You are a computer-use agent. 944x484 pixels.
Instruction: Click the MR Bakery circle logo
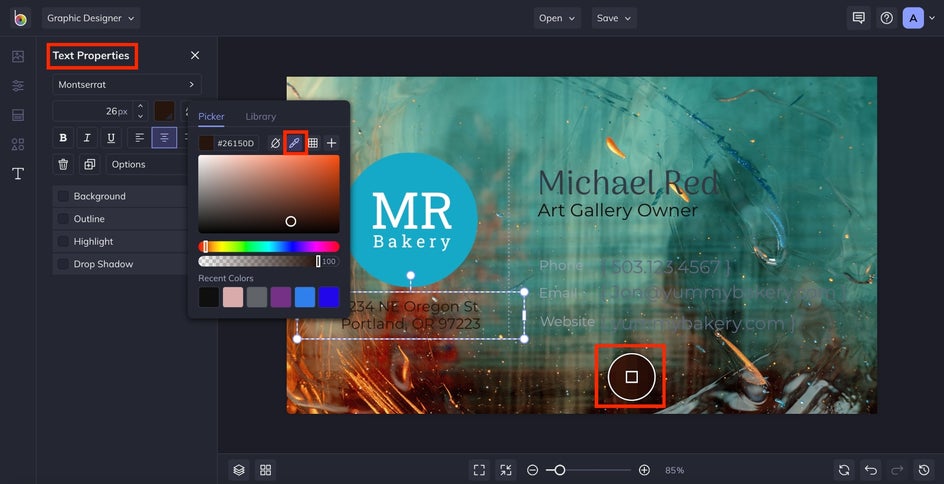[412, 220]
